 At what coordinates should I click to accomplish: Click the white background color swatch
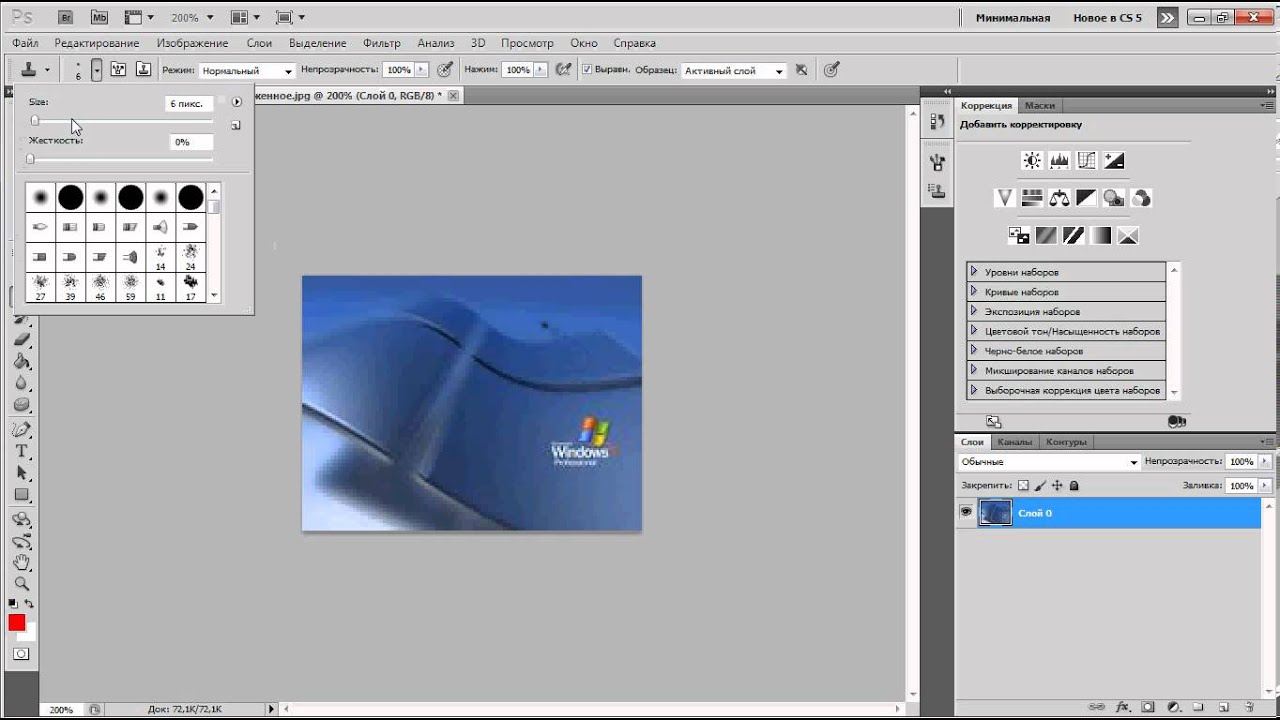click(x=30, y=633)
